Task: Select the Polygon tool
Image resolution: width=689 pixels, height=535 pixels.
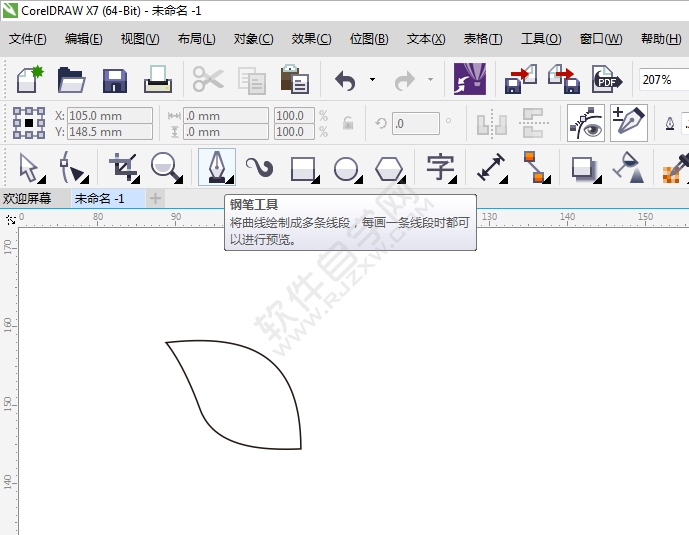Action: point(389,167)
